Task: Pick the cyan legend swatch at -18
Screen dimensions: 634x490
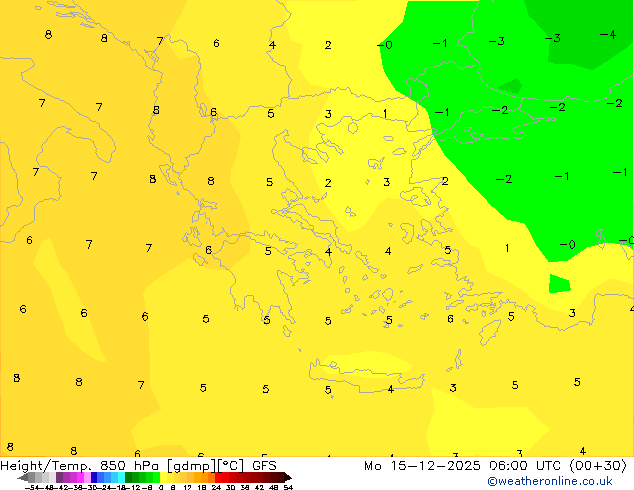Action: pyautogui.click(x=121, y=477)
